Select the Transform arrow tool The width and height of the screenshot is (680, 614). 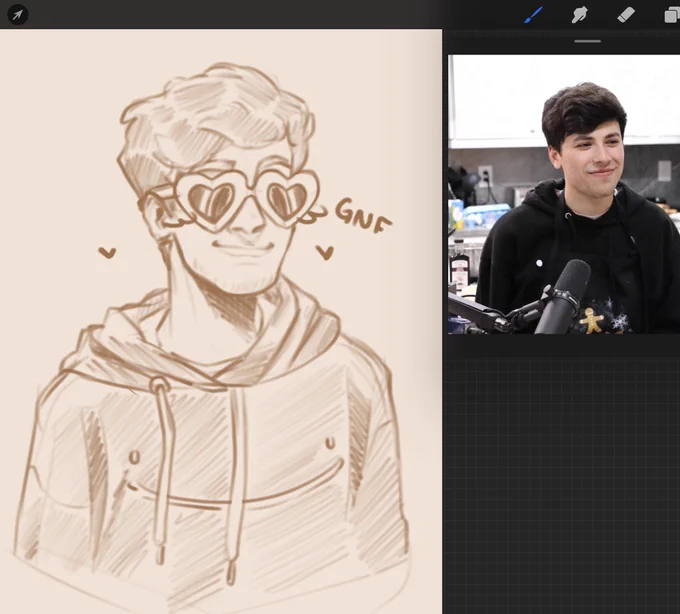coord(18,15)
